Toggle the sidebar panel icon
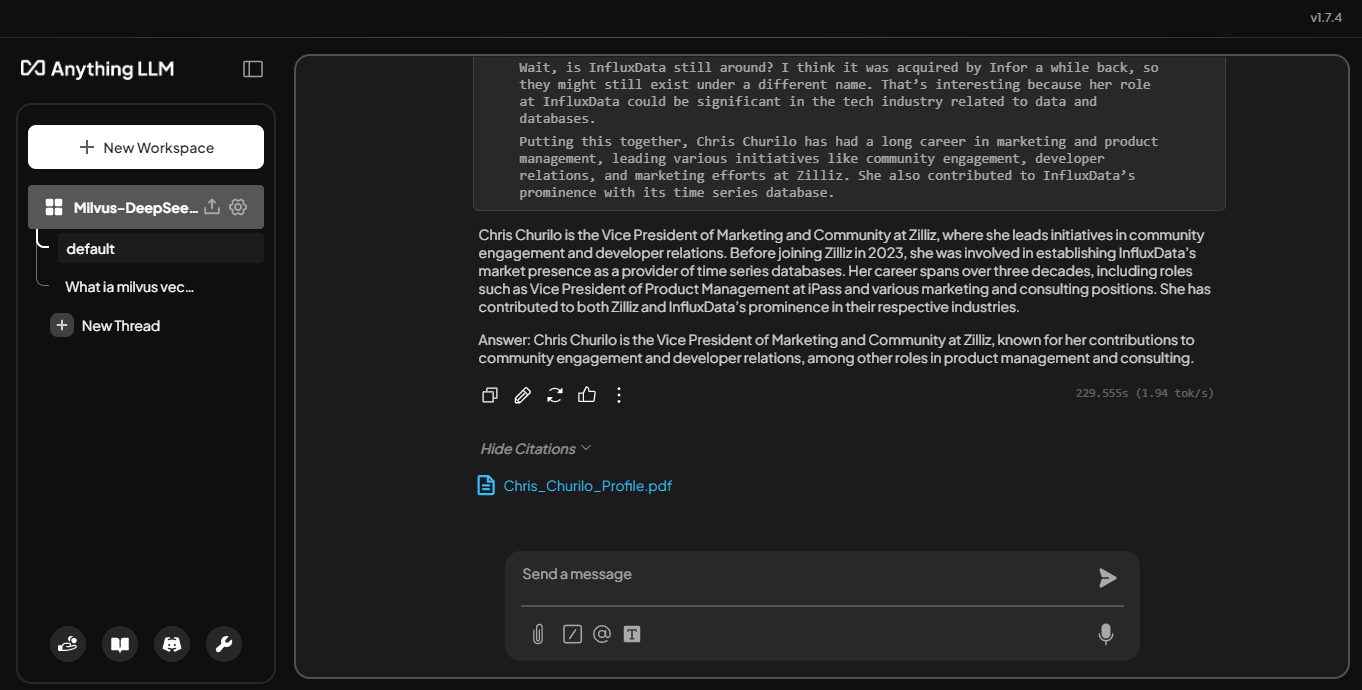Image resolution: width=1362 pixels, height=690 pixels. pyautogui.click(x=253, y=69)
